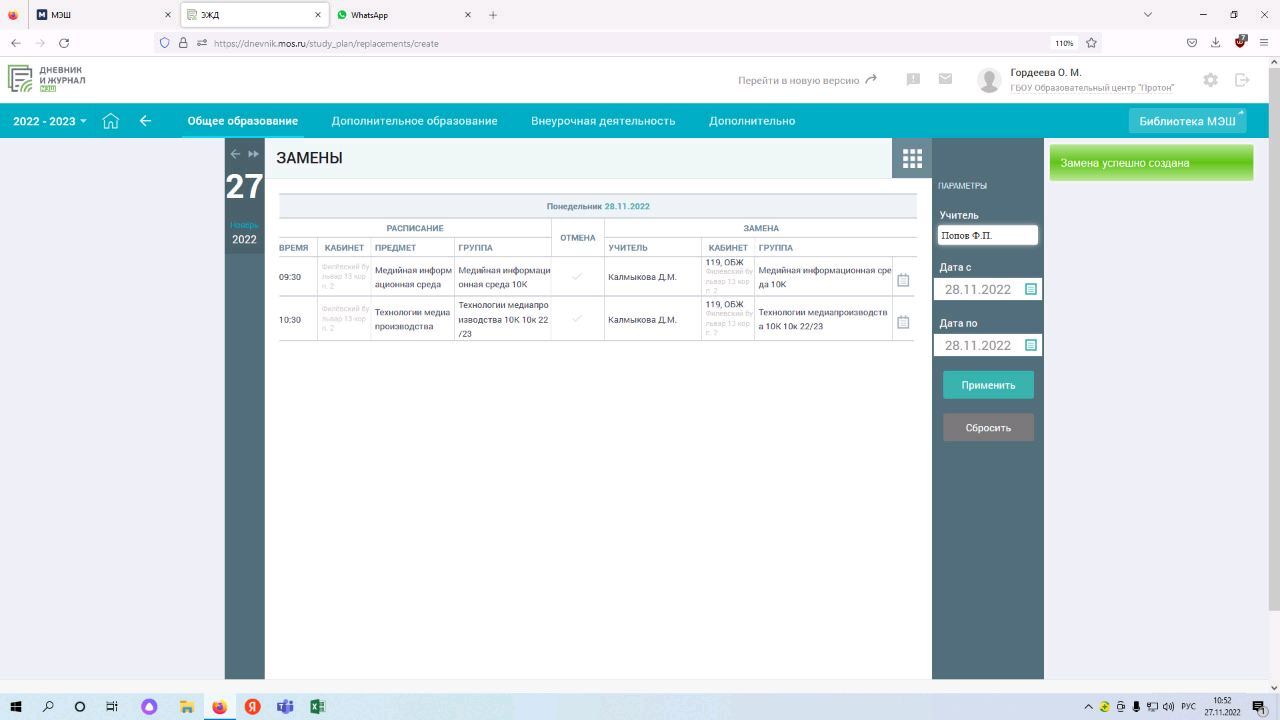Open Excel from the Windows taskbar
Screen dimensions: 1280x720
click(317, 706)
